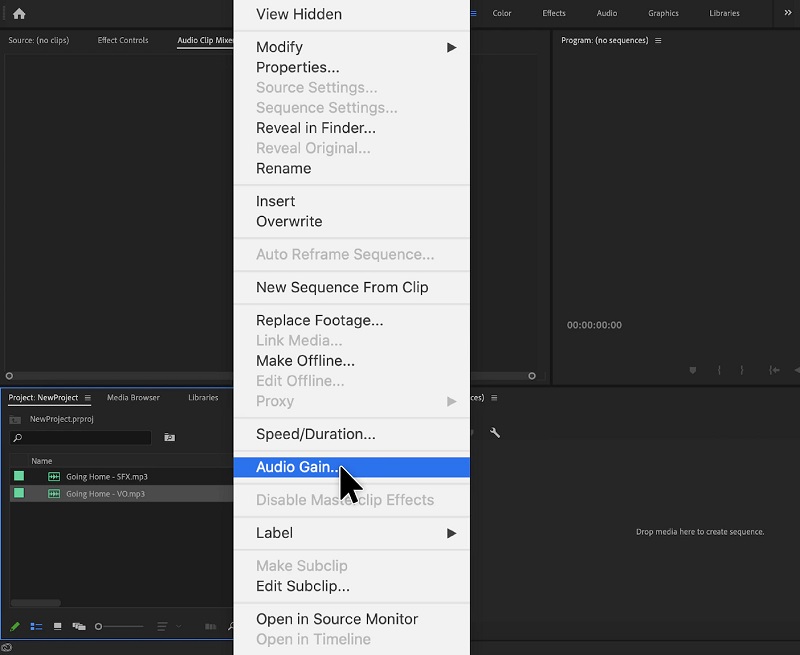Click the Home icon
800x655 pixels.
(x=18, y=14)
